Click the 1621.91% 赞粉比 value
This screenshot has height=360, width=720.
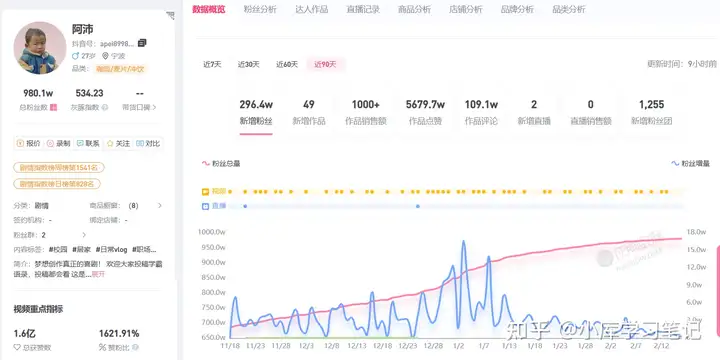point(119,333)
